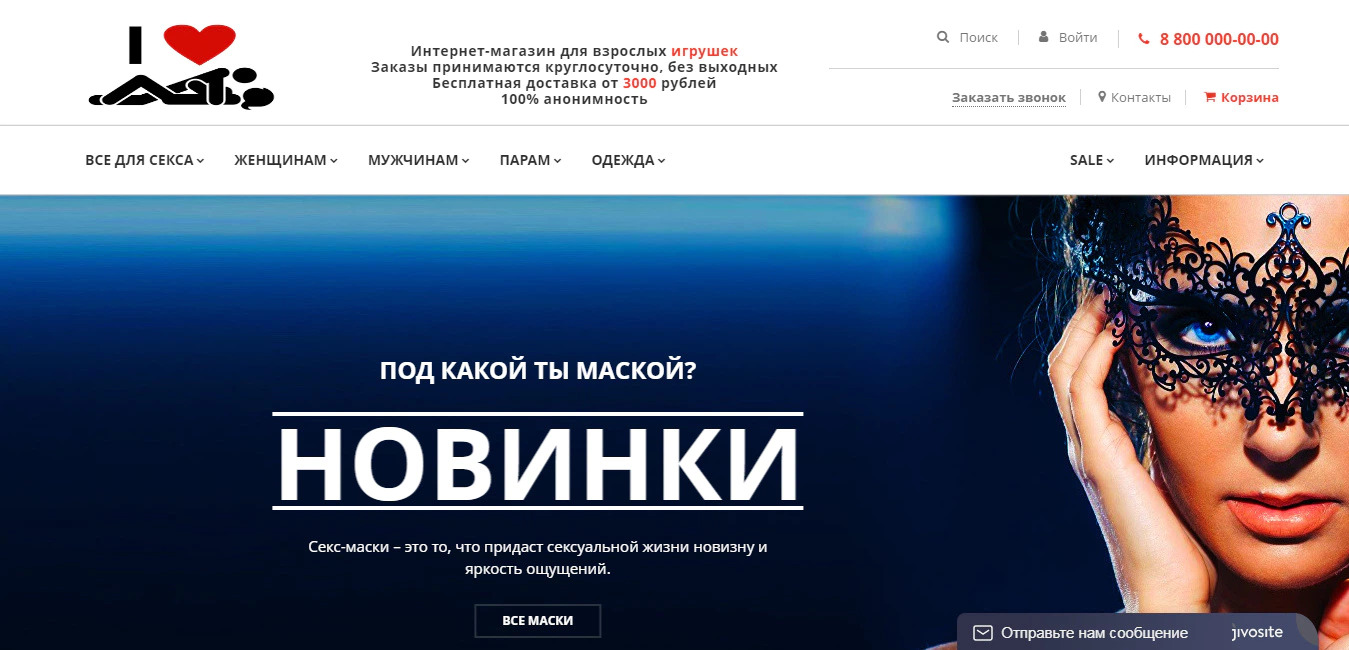Click the Поиск search link
Screen dimensions: 1349x650
(x=978, y=37)
